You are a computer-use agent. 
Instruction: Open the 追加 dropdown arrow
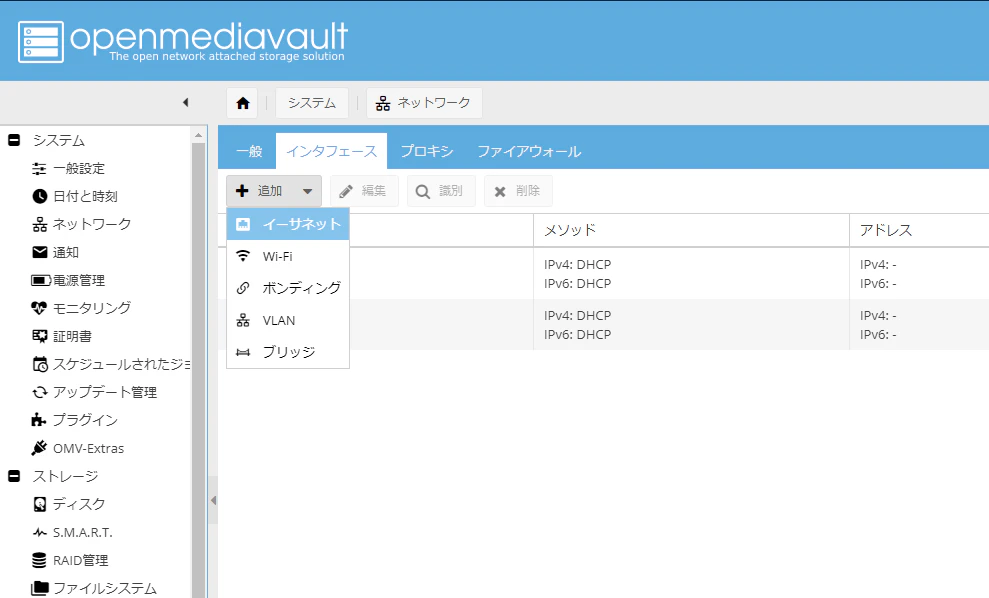307,190
